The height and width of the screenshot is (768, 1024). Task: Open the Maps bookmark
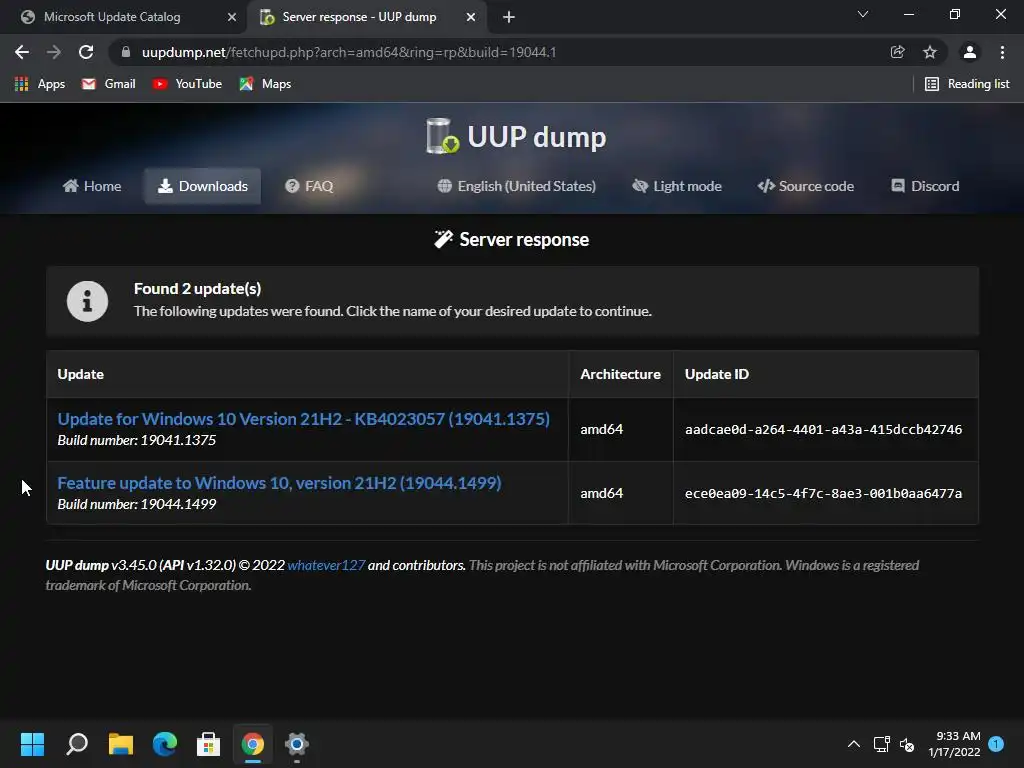pyautogui.click(x=265, y=84)
